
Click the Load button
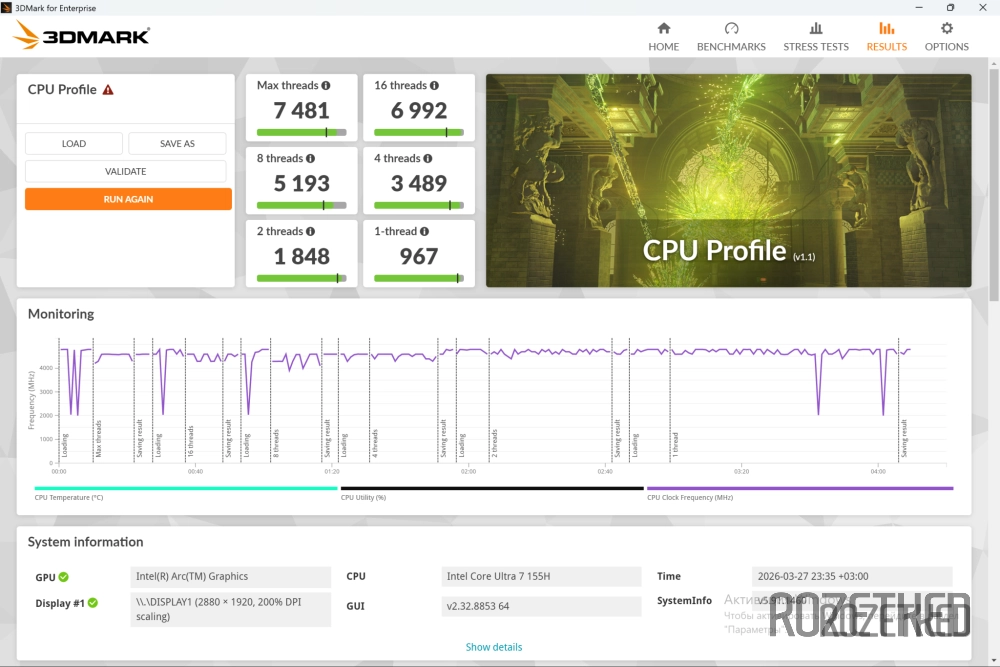pos(74,144)
